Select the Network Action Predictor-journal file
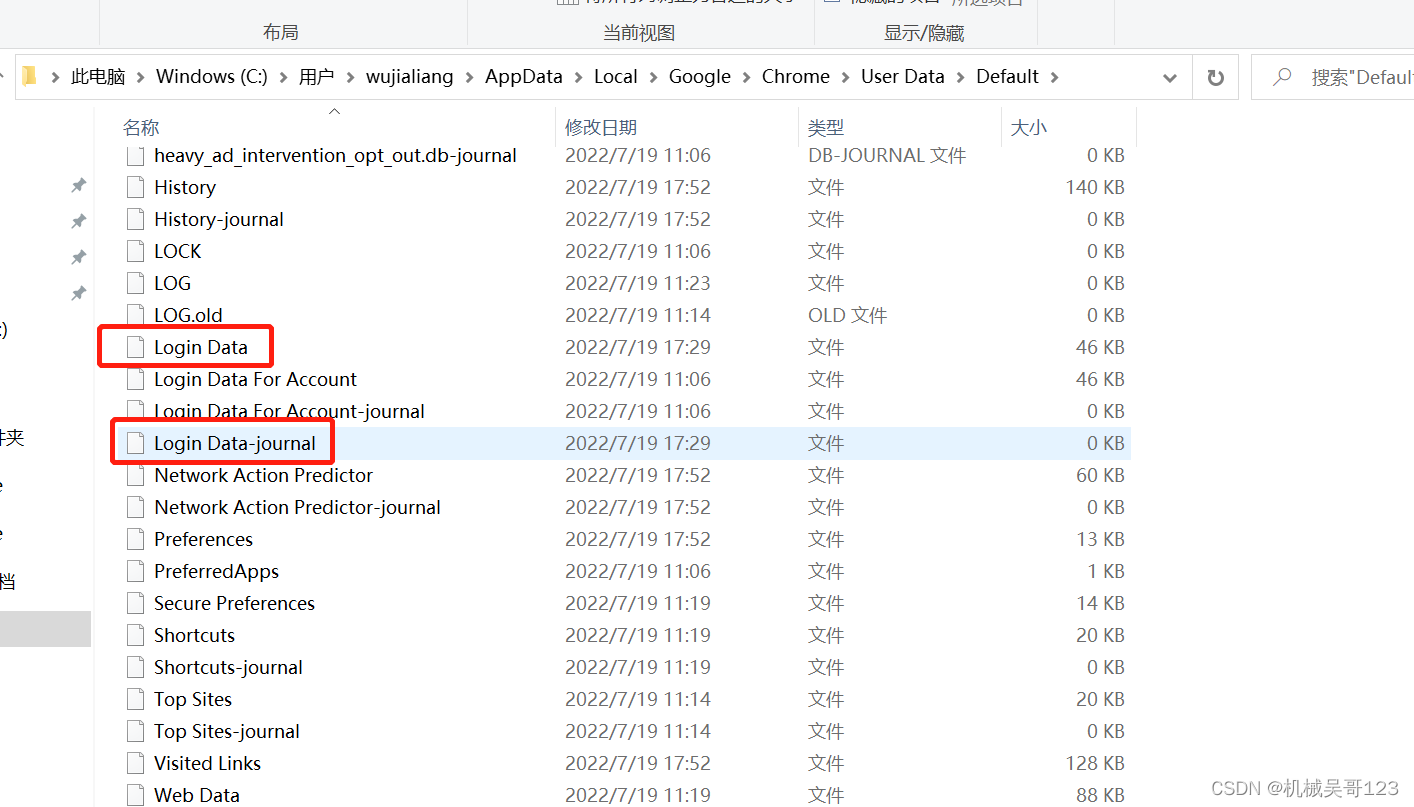 pyautogui.click(x=297, y=507)
